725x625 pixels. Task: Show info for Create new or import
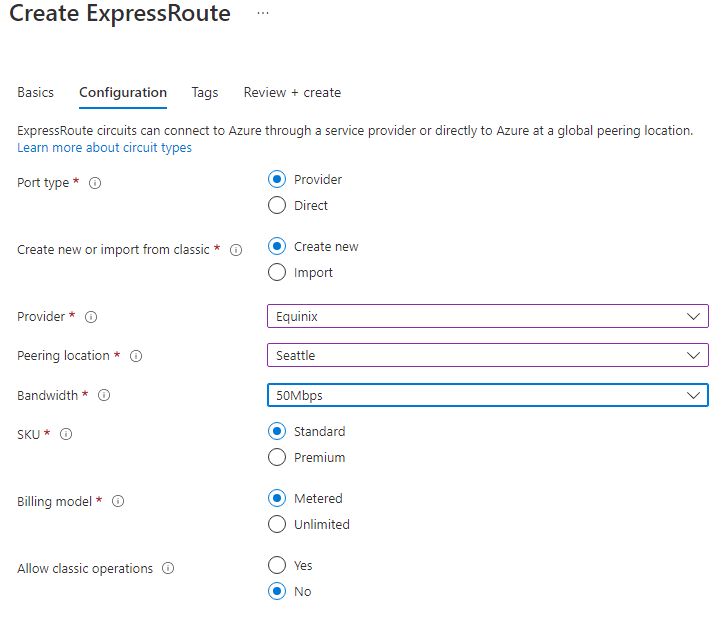pyautogui.click(x=236, y=250)
